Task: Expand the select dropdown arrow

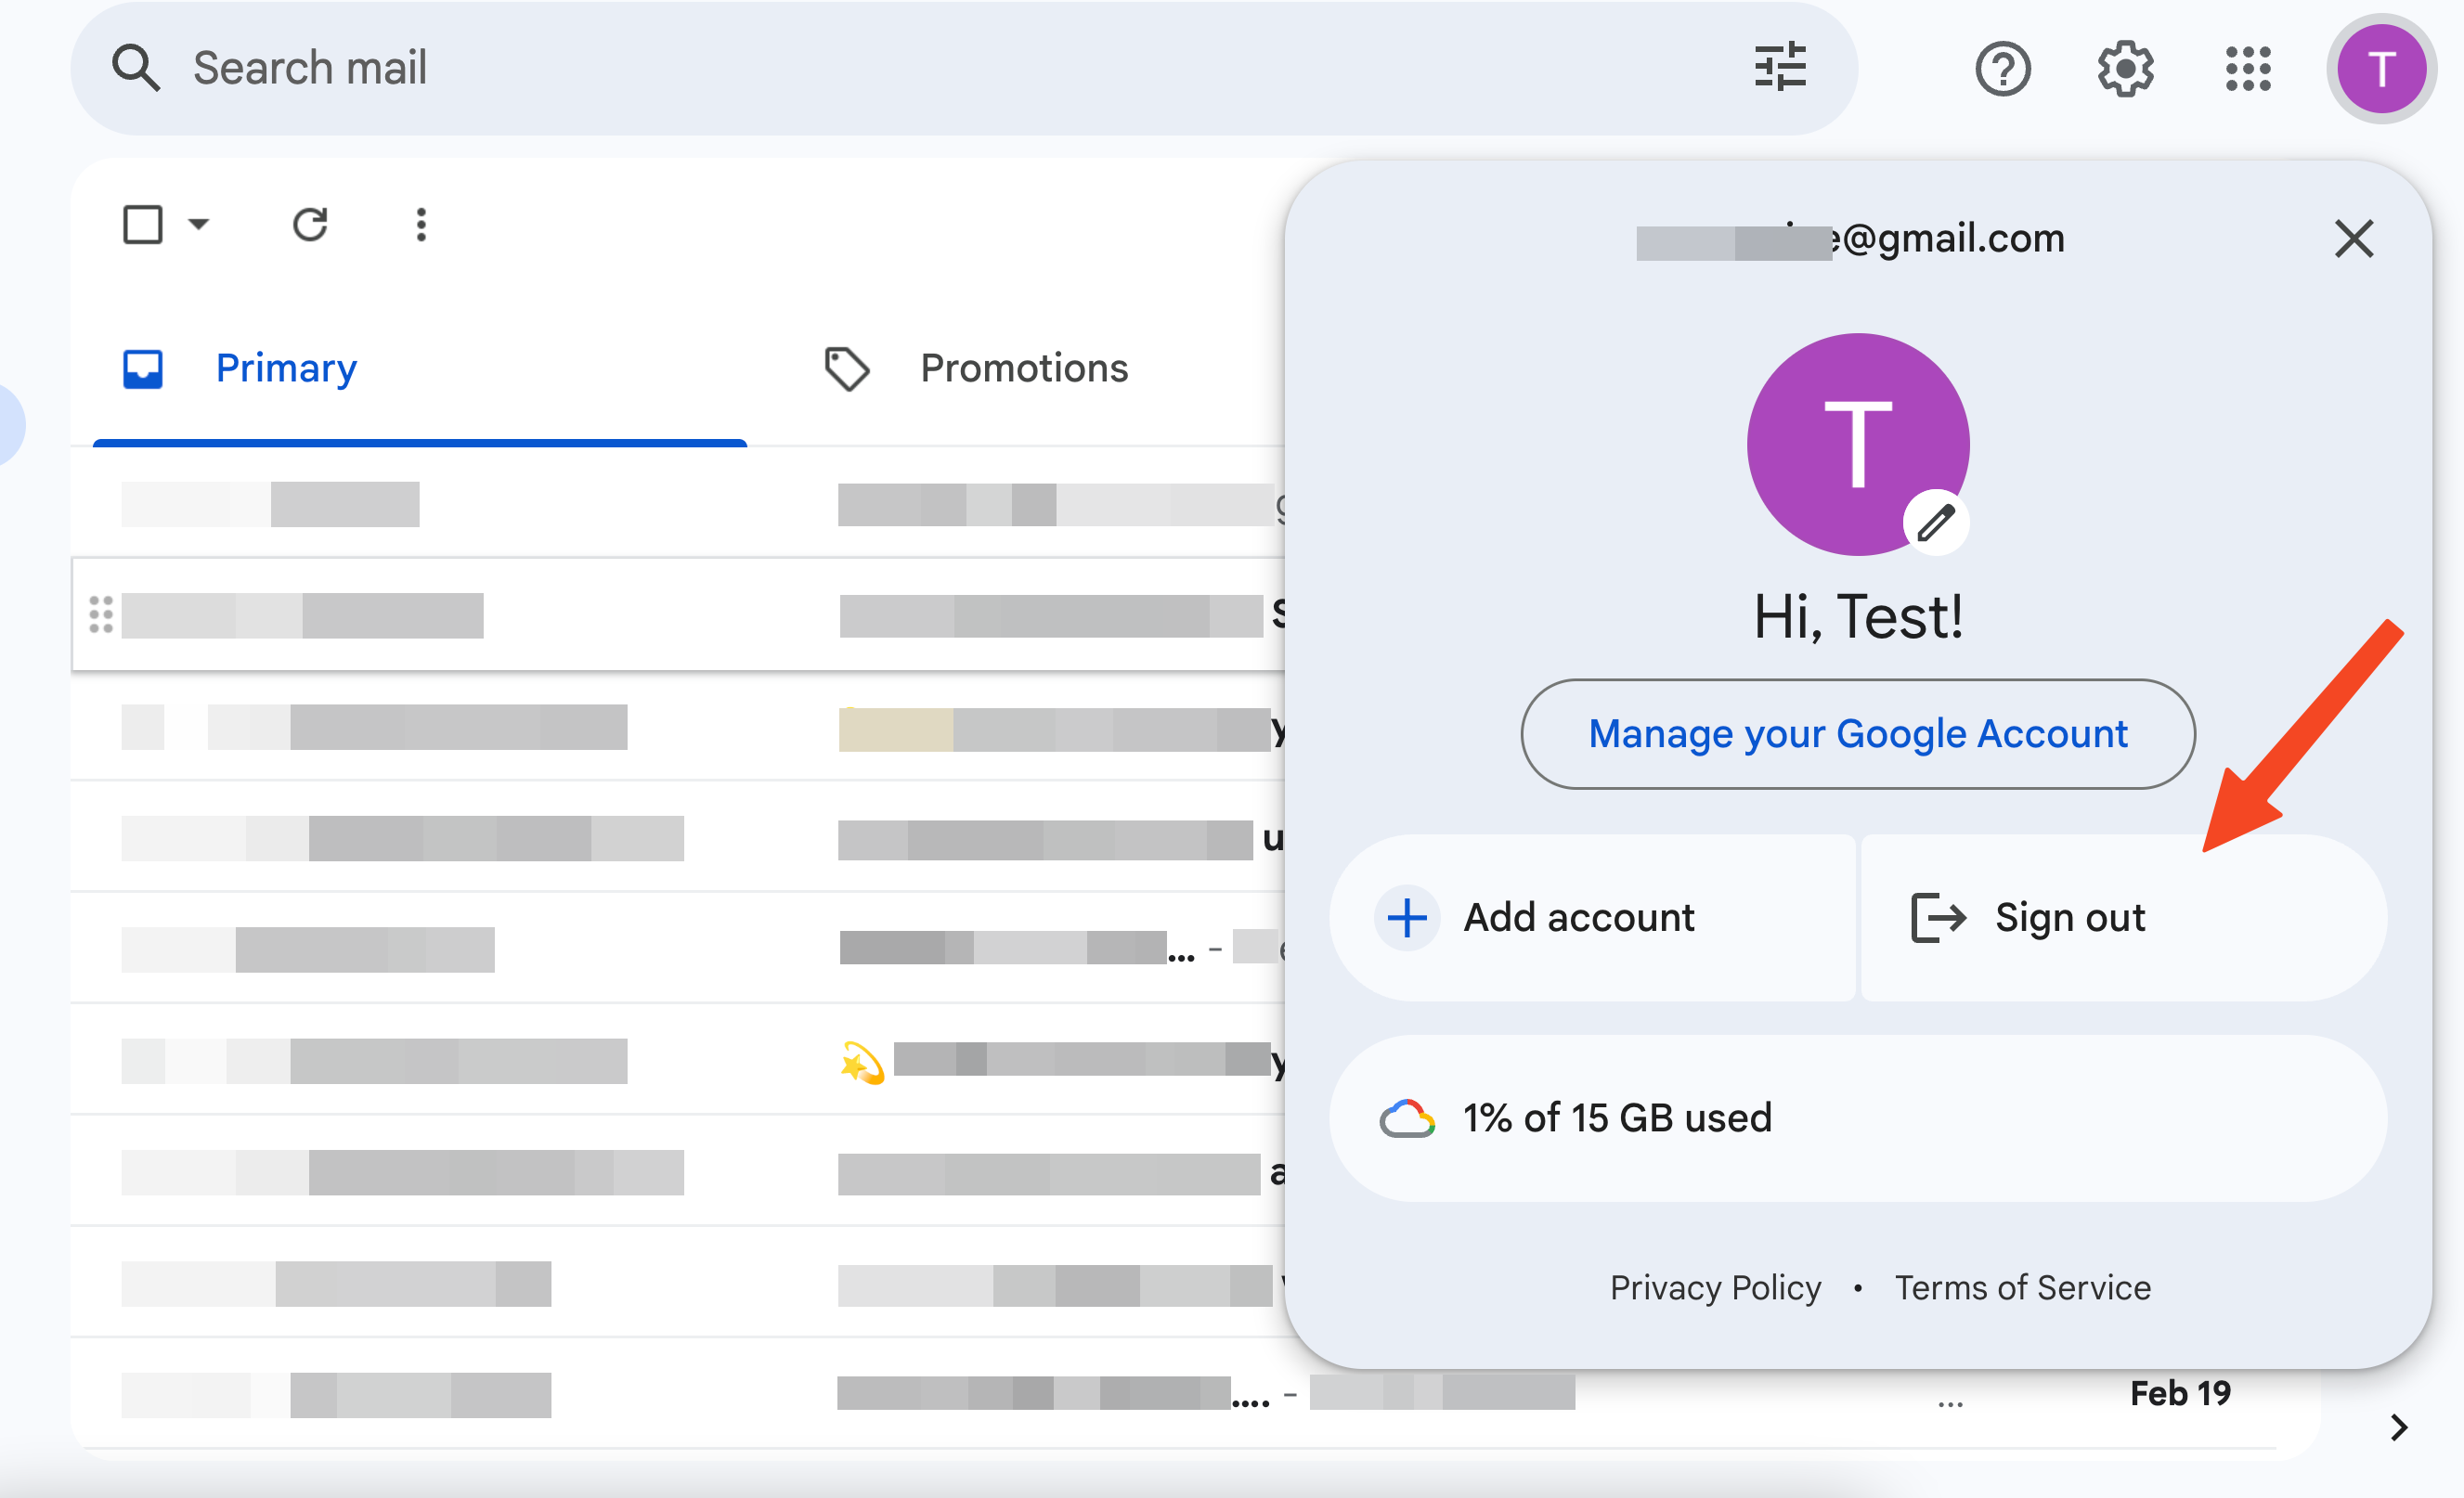Action: point(199,223)
